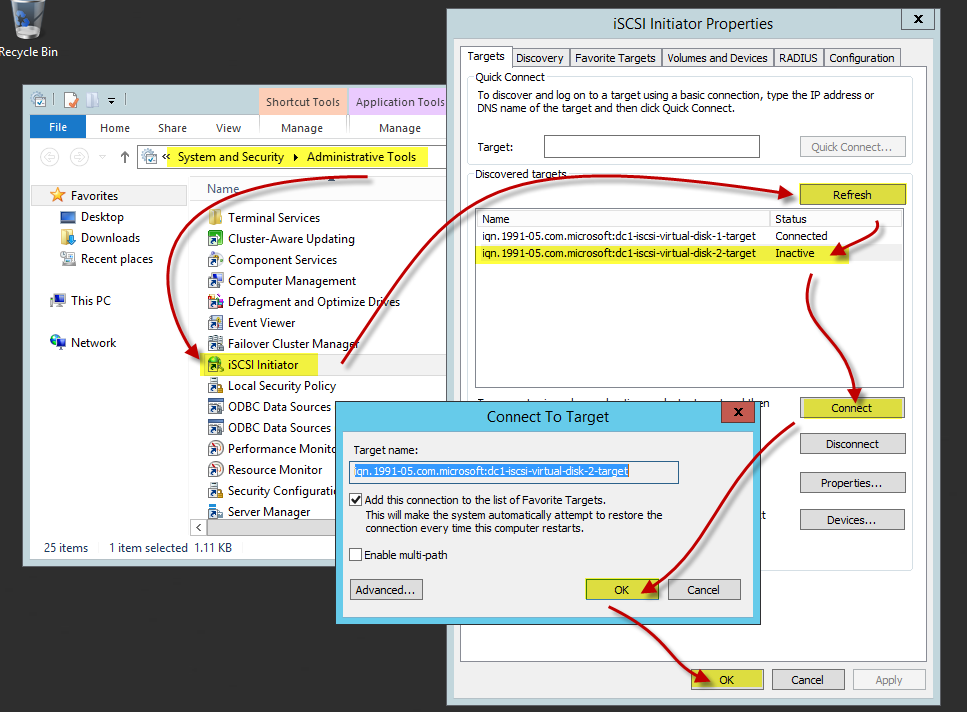Open the Configuration tab
The width and height of the screenshot is (967, 712).
tap(862, 58)
